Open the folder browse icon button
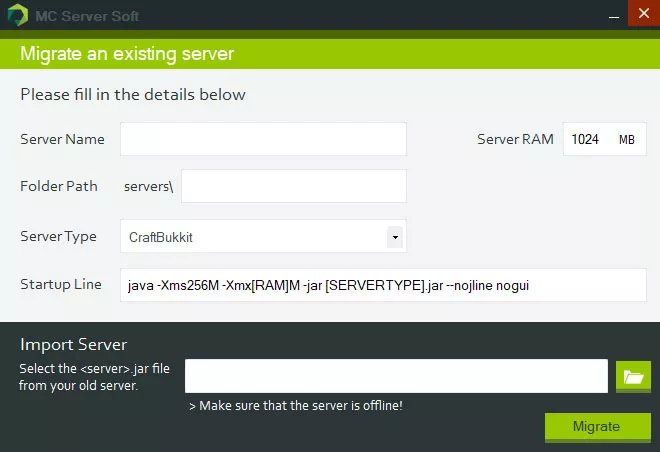The width and height of the screenshot is (660, 452). click(633, 376)
